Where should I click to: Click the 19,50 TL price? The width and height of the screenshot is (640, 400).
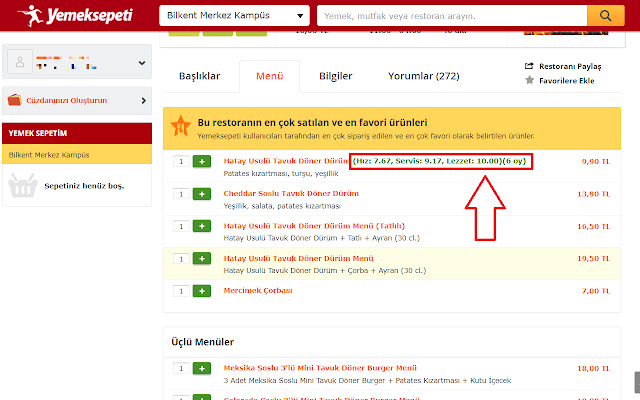pyautogui.click(x=593, y=258)
